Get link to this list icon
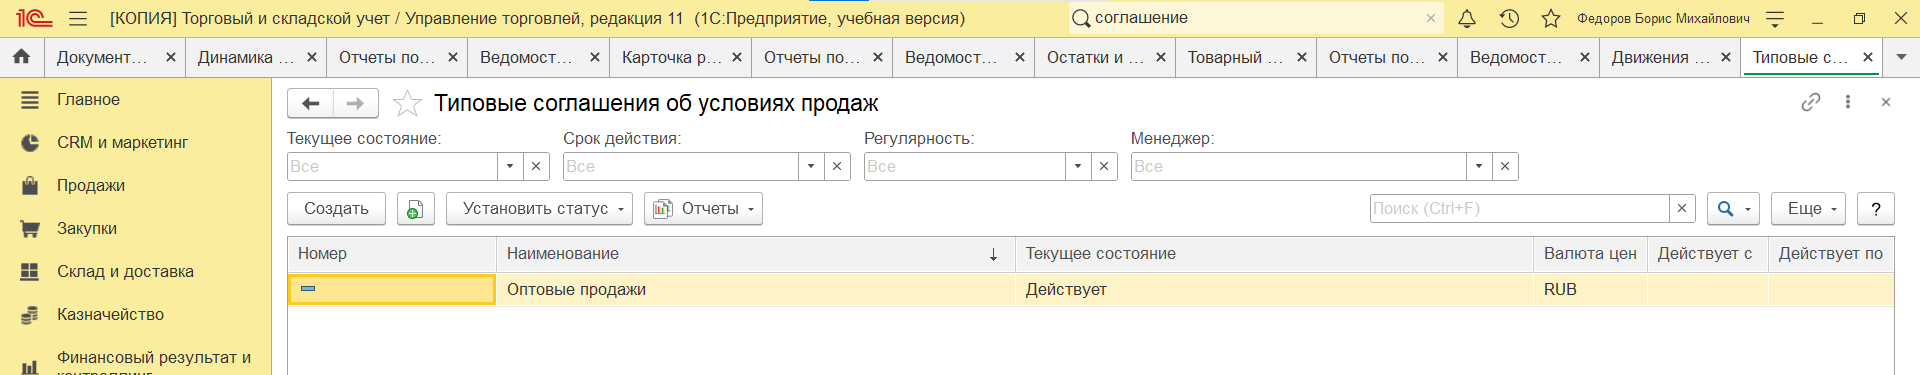The height and width of the screenshot is (375, 1920). [1811, 102]
